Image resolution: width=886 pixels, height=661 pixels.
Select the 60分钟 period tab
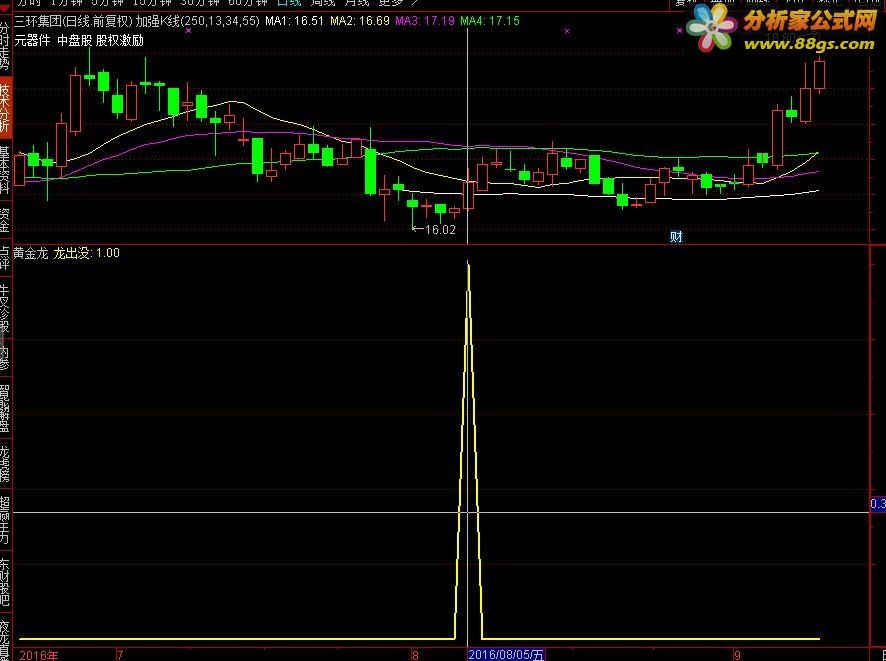(247, 3)
